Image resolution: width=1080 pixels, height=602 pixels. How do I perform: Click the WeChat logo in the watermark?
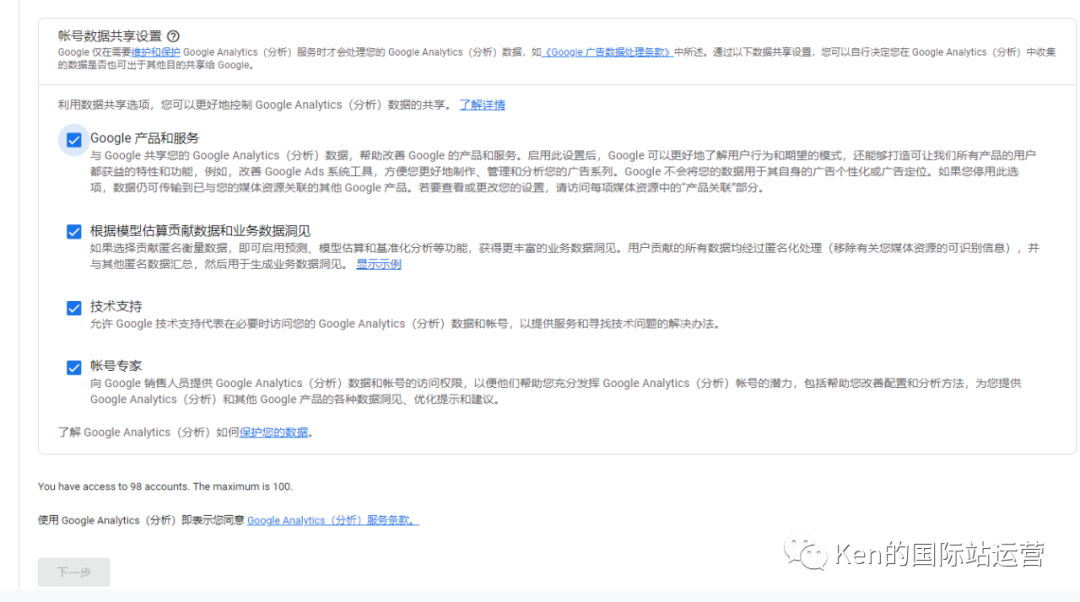805,553
